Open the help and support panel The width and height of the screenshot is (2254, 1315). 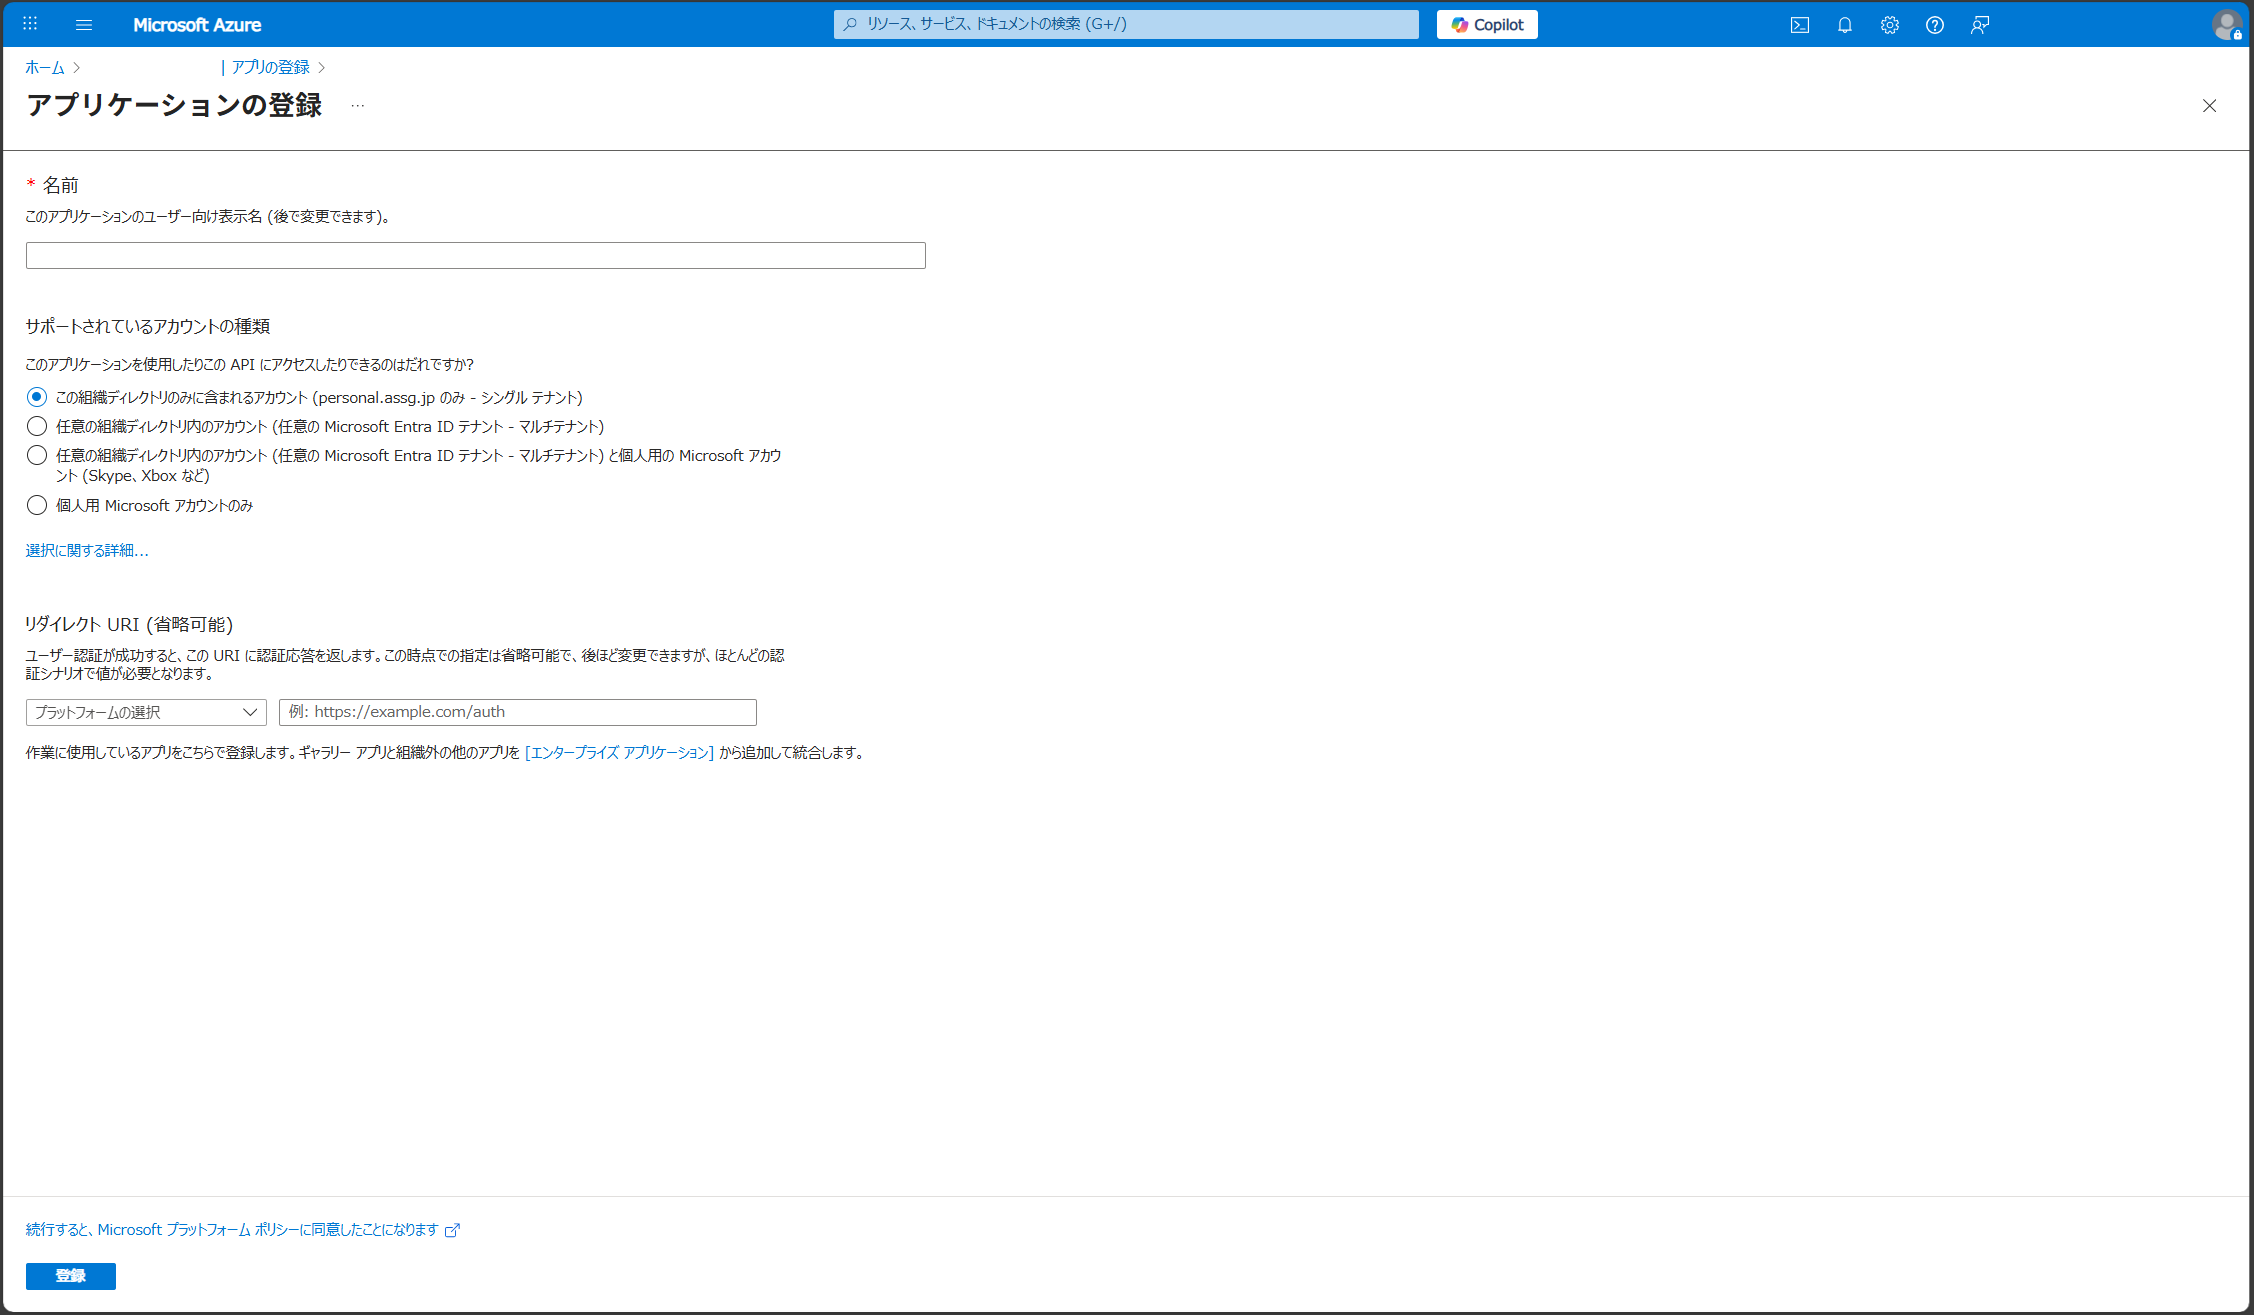[1934, 24]
